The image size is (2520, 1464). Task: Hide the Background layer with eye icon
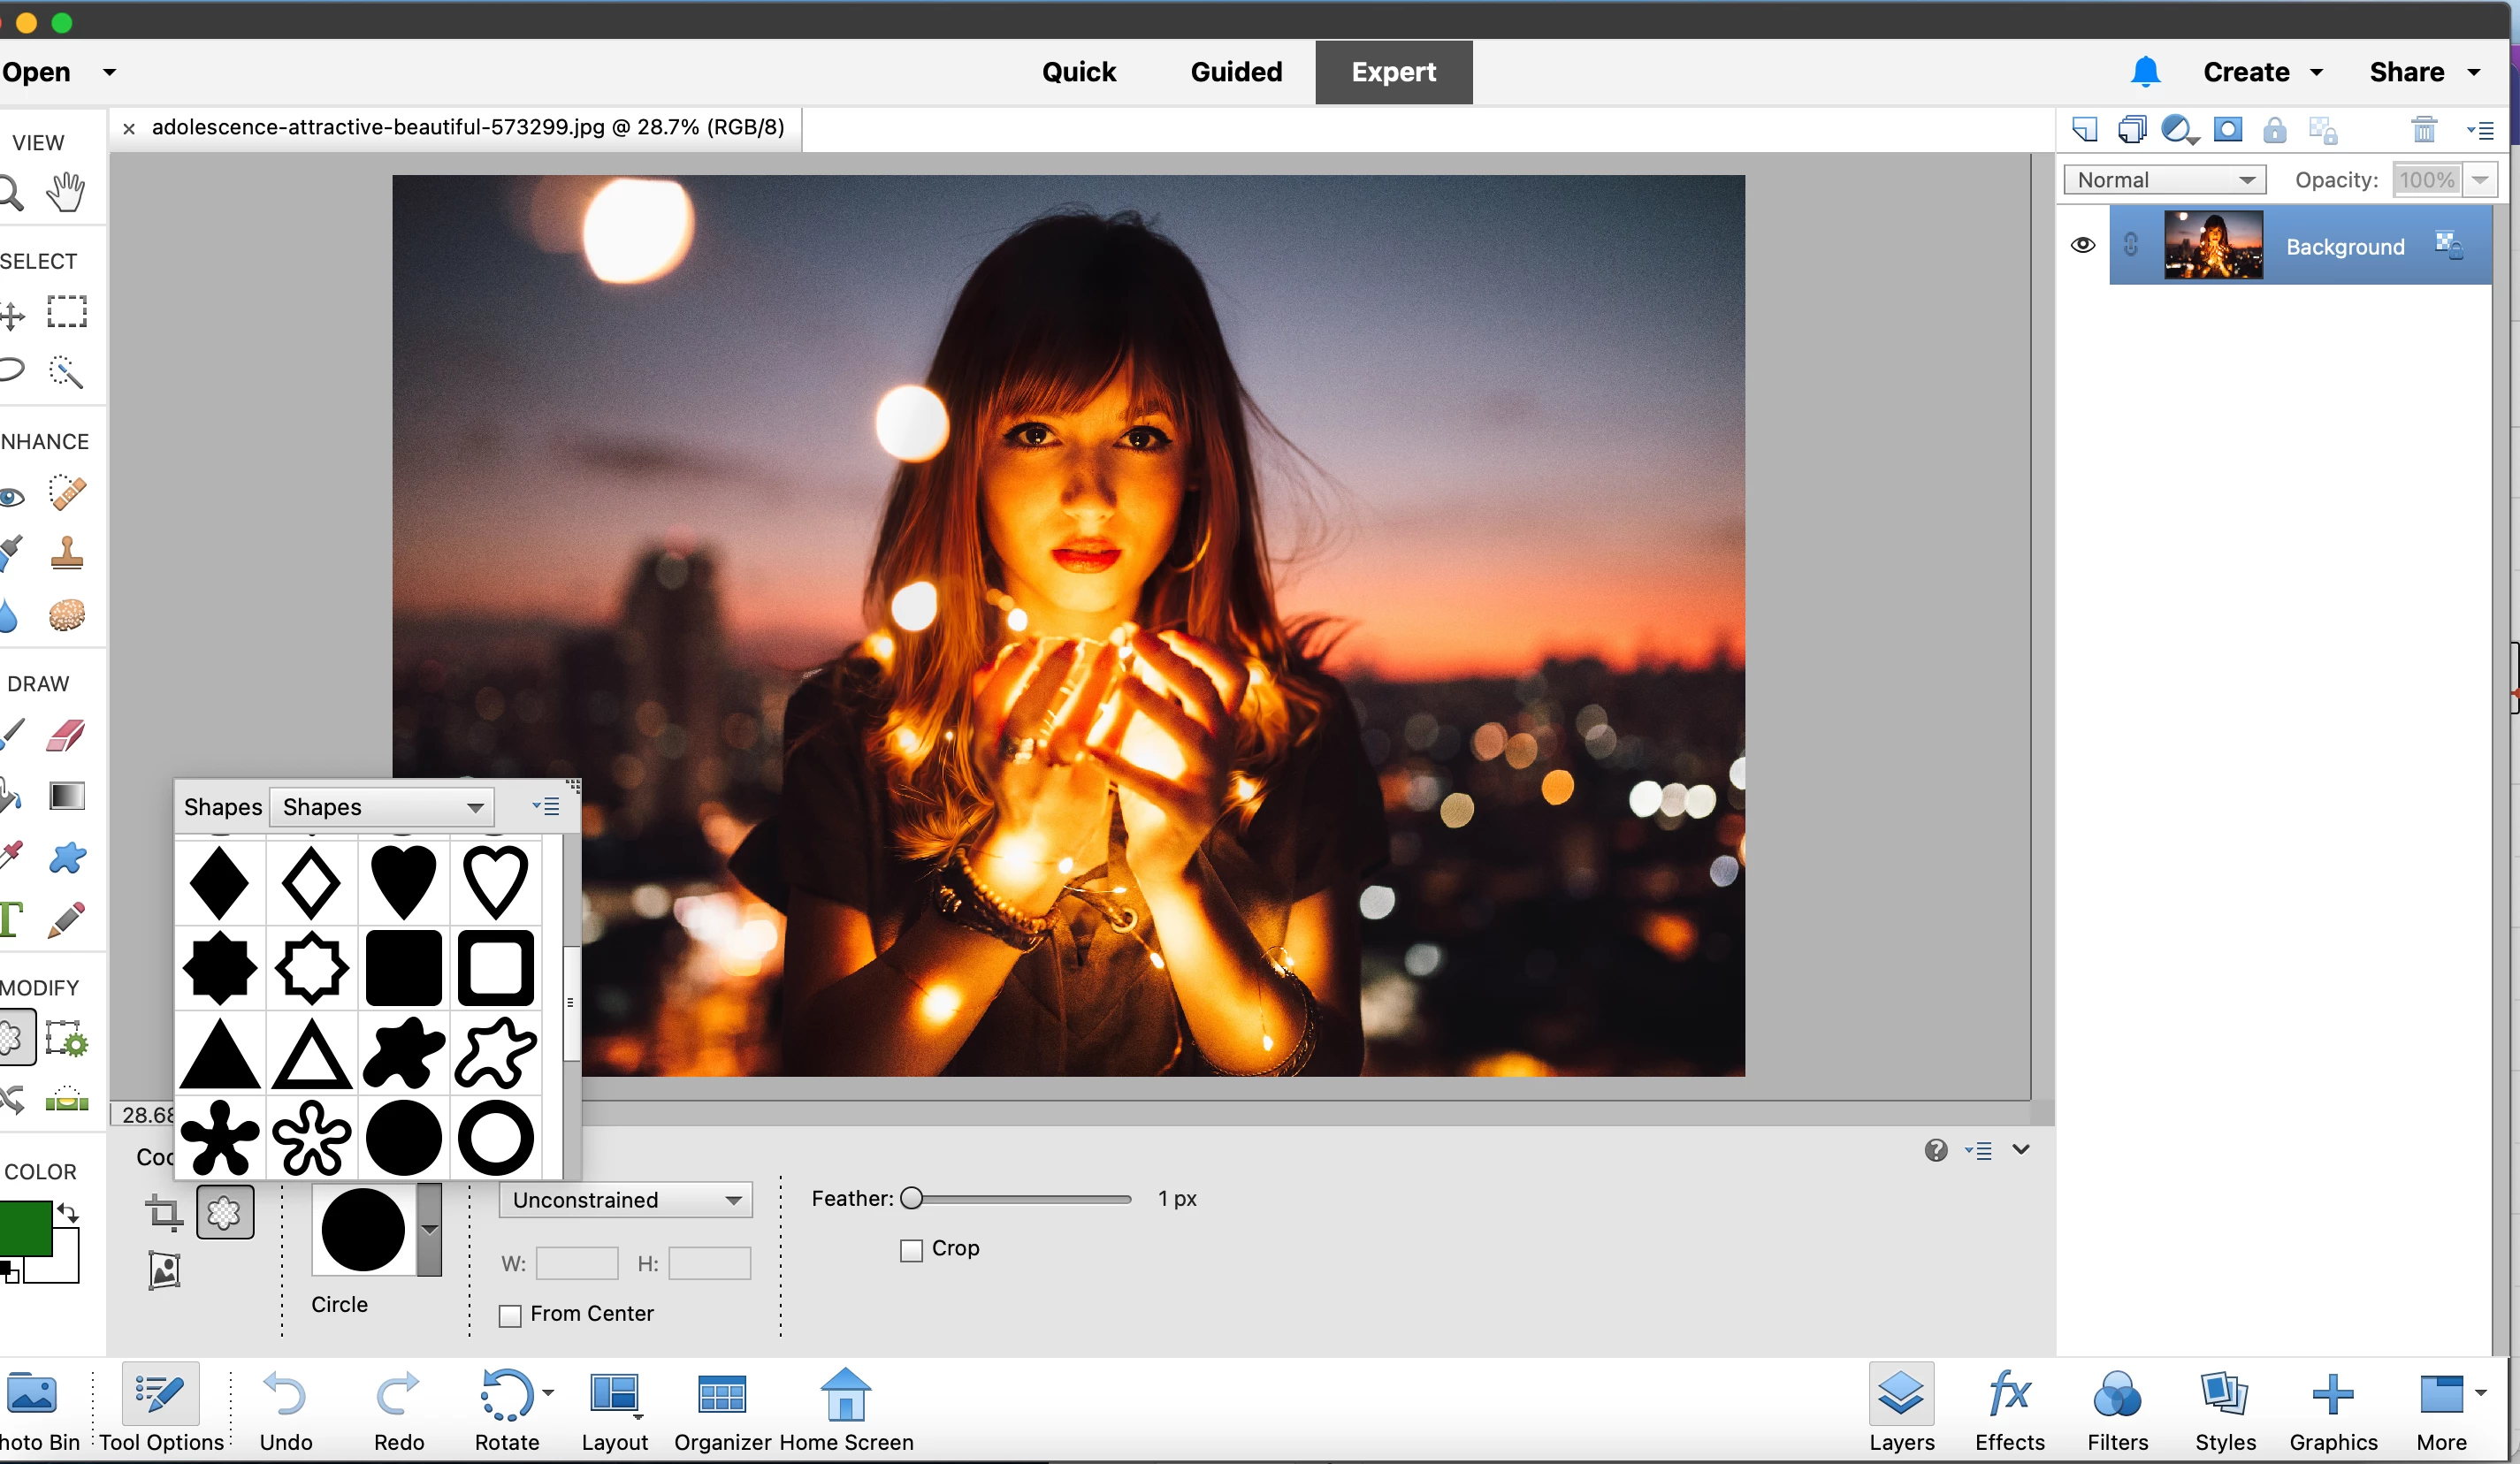click(x=2082, y=246)
